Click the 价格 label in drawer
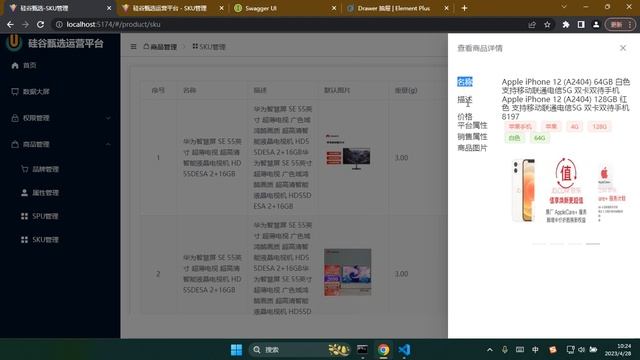 [x=465, y=116]
